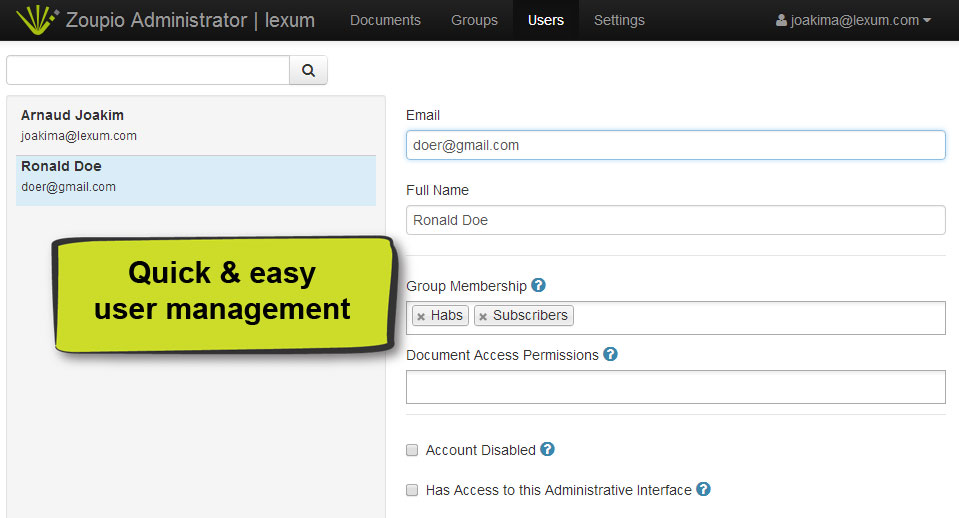Click help icon for Administrative Interface access
959x518 pixels.
703,490
